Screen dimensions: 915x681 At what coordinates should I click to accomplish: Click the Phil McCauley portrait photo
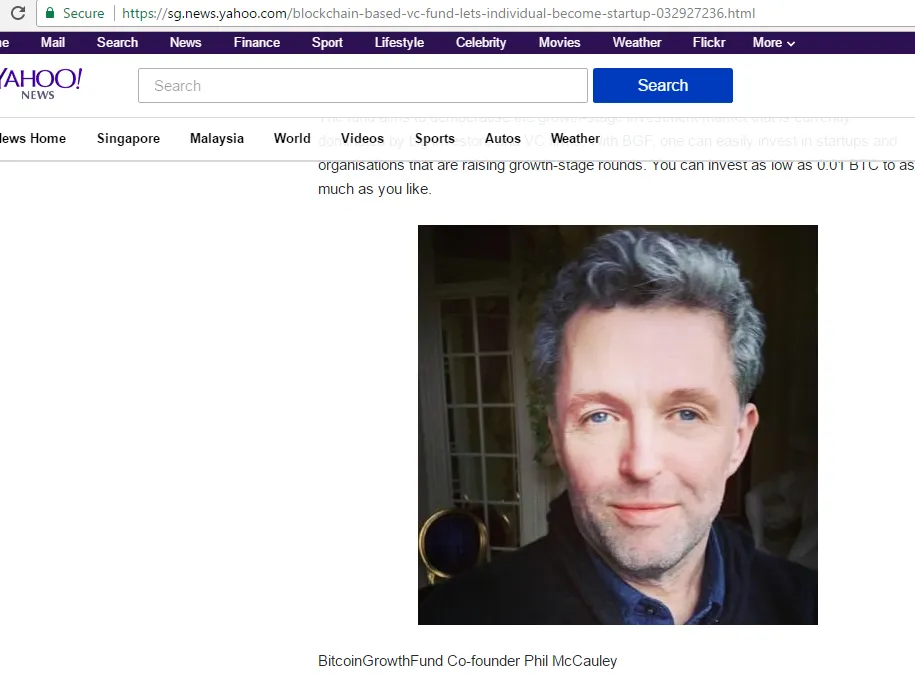[617, 425]
